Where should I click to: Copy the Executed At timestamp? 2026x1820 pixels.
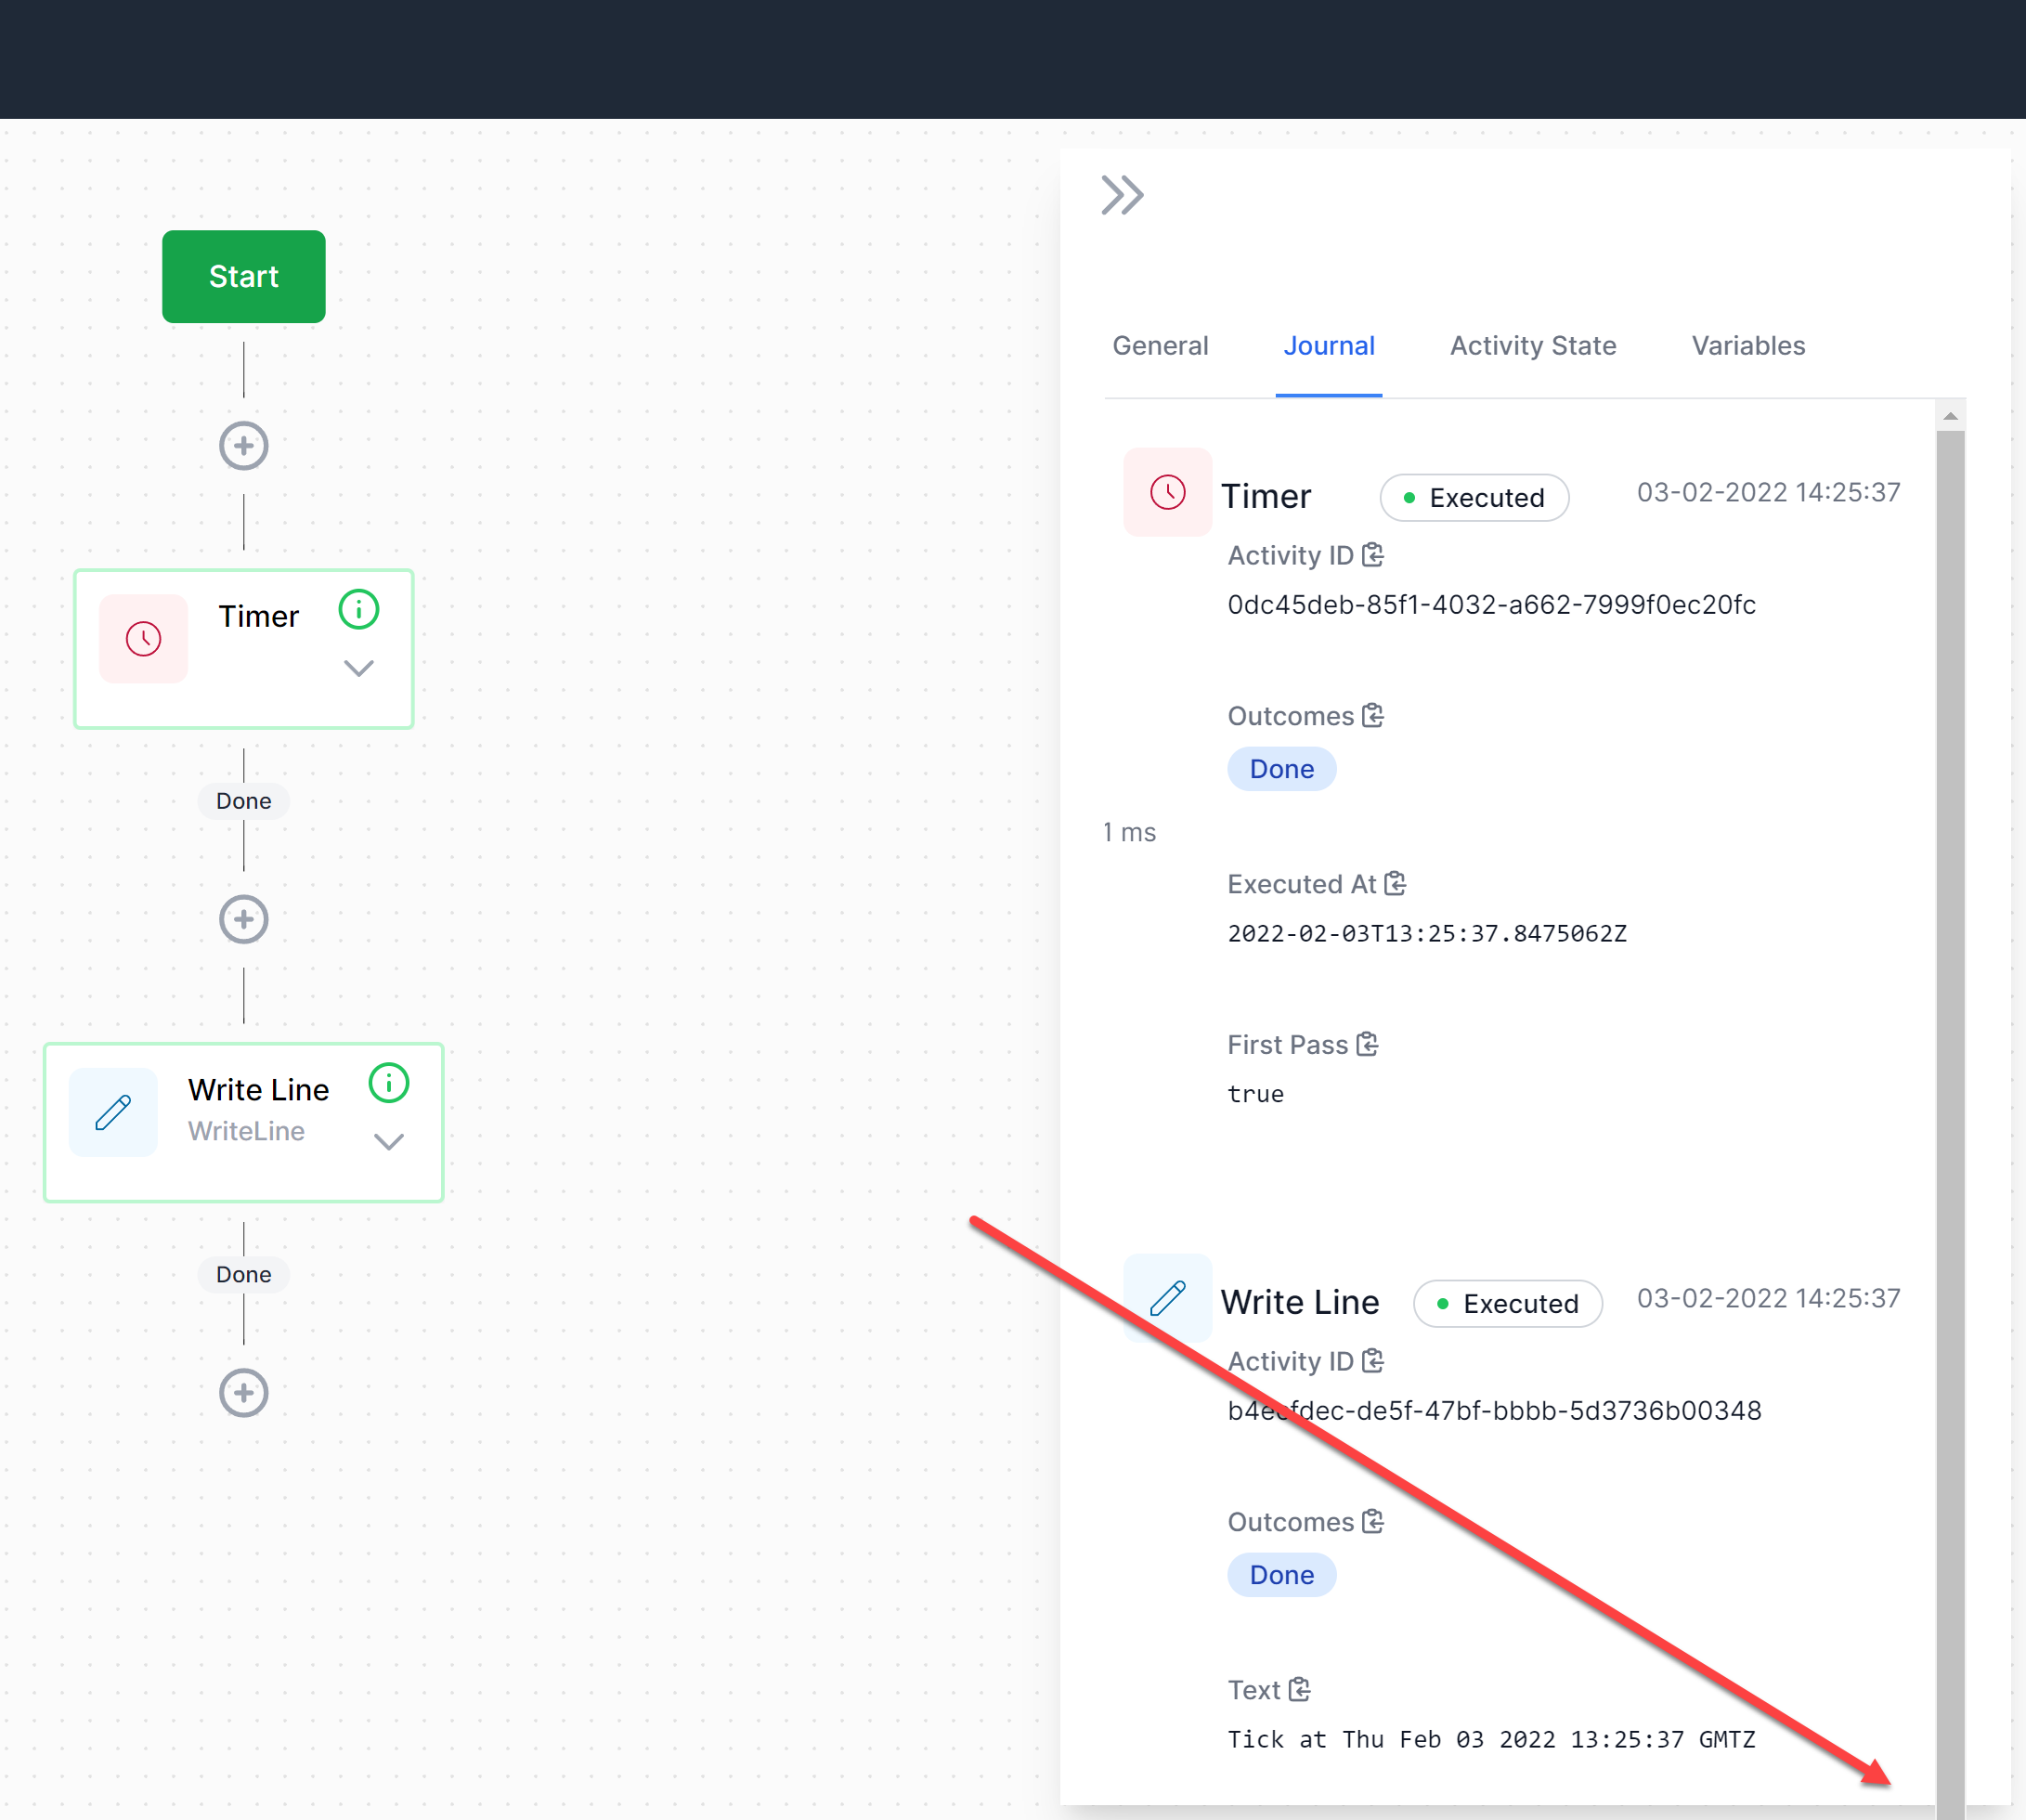pyautogui.click(x=1396, y=883)
